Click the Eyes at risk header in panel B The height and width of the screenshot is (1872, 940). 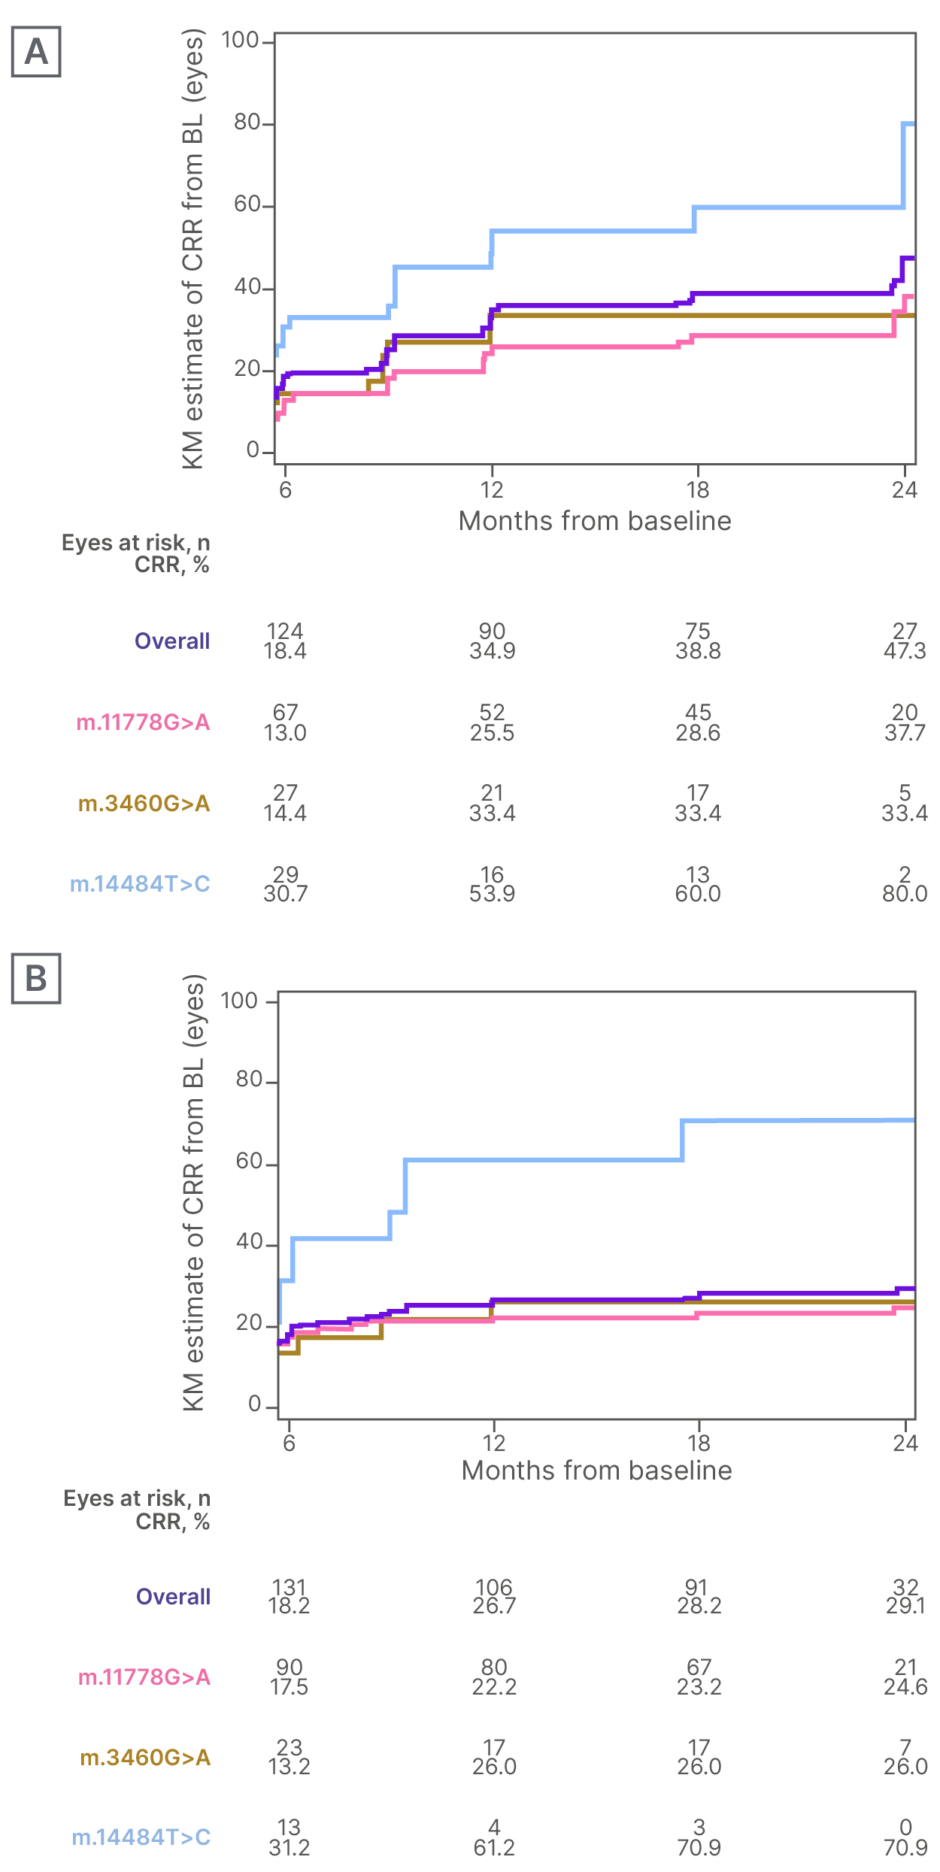137,1499
